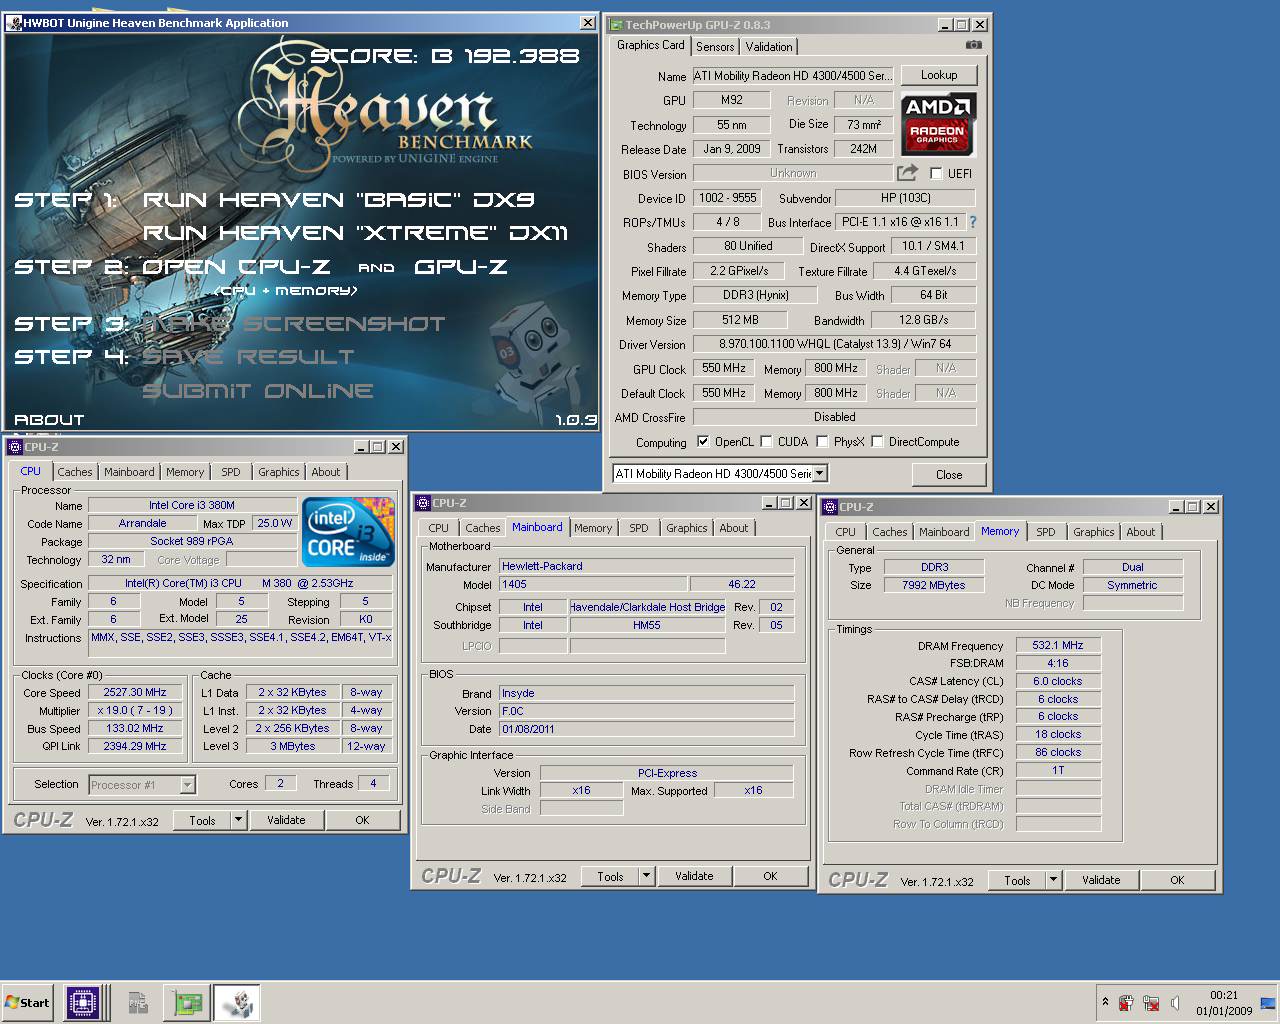
Task: Click the power plug tray icon
Action: coord(1126,1002)
